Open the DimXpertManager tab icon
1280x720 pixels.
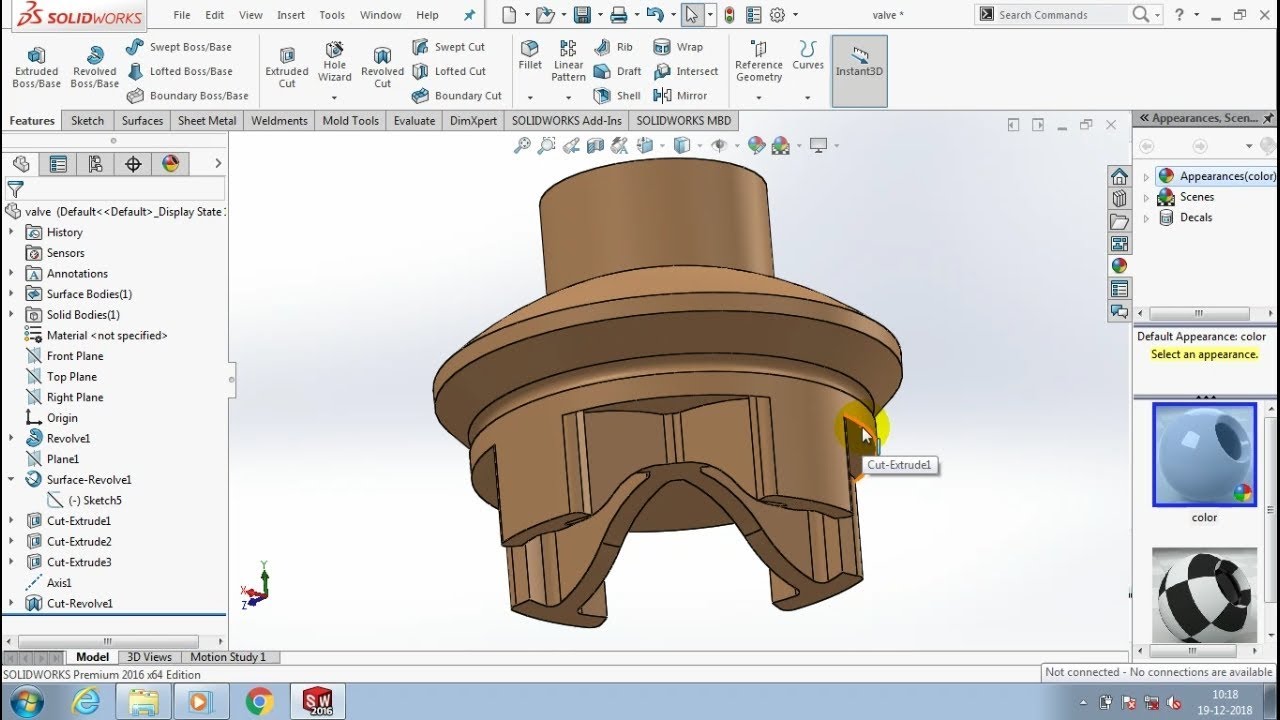click(133, 164)
